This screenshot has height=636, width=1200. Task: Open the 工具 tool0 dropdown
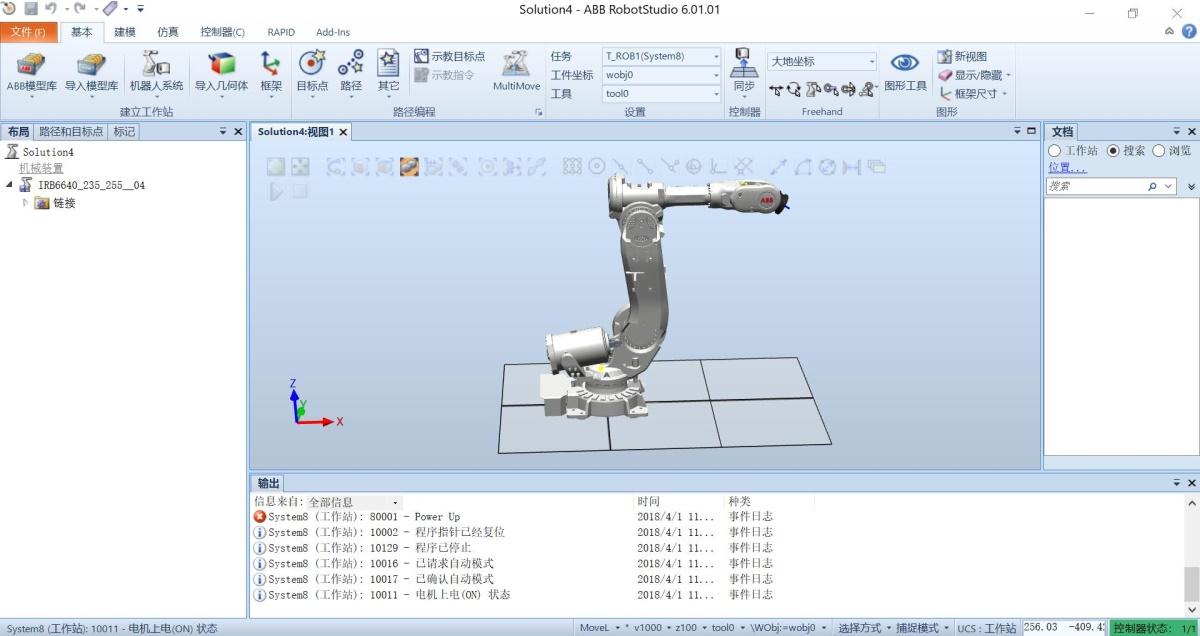click(x=716, y=94)
